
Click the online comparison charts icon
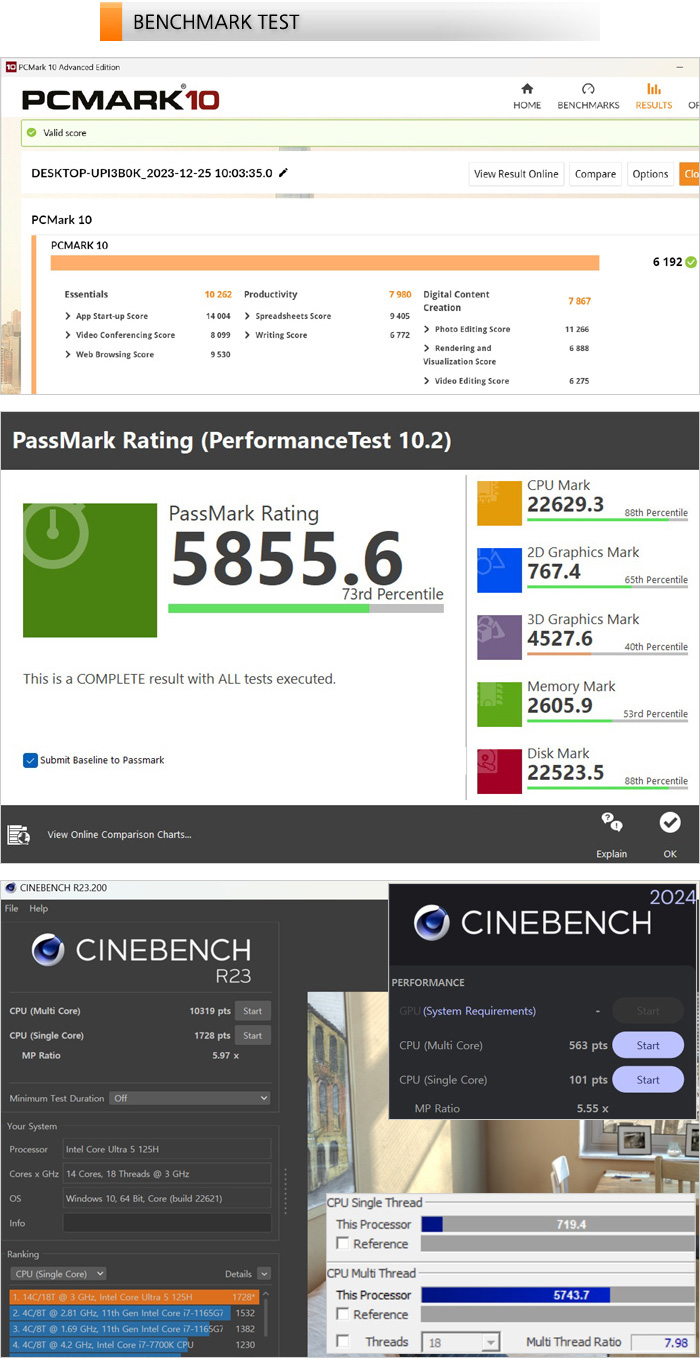[18, 834]
